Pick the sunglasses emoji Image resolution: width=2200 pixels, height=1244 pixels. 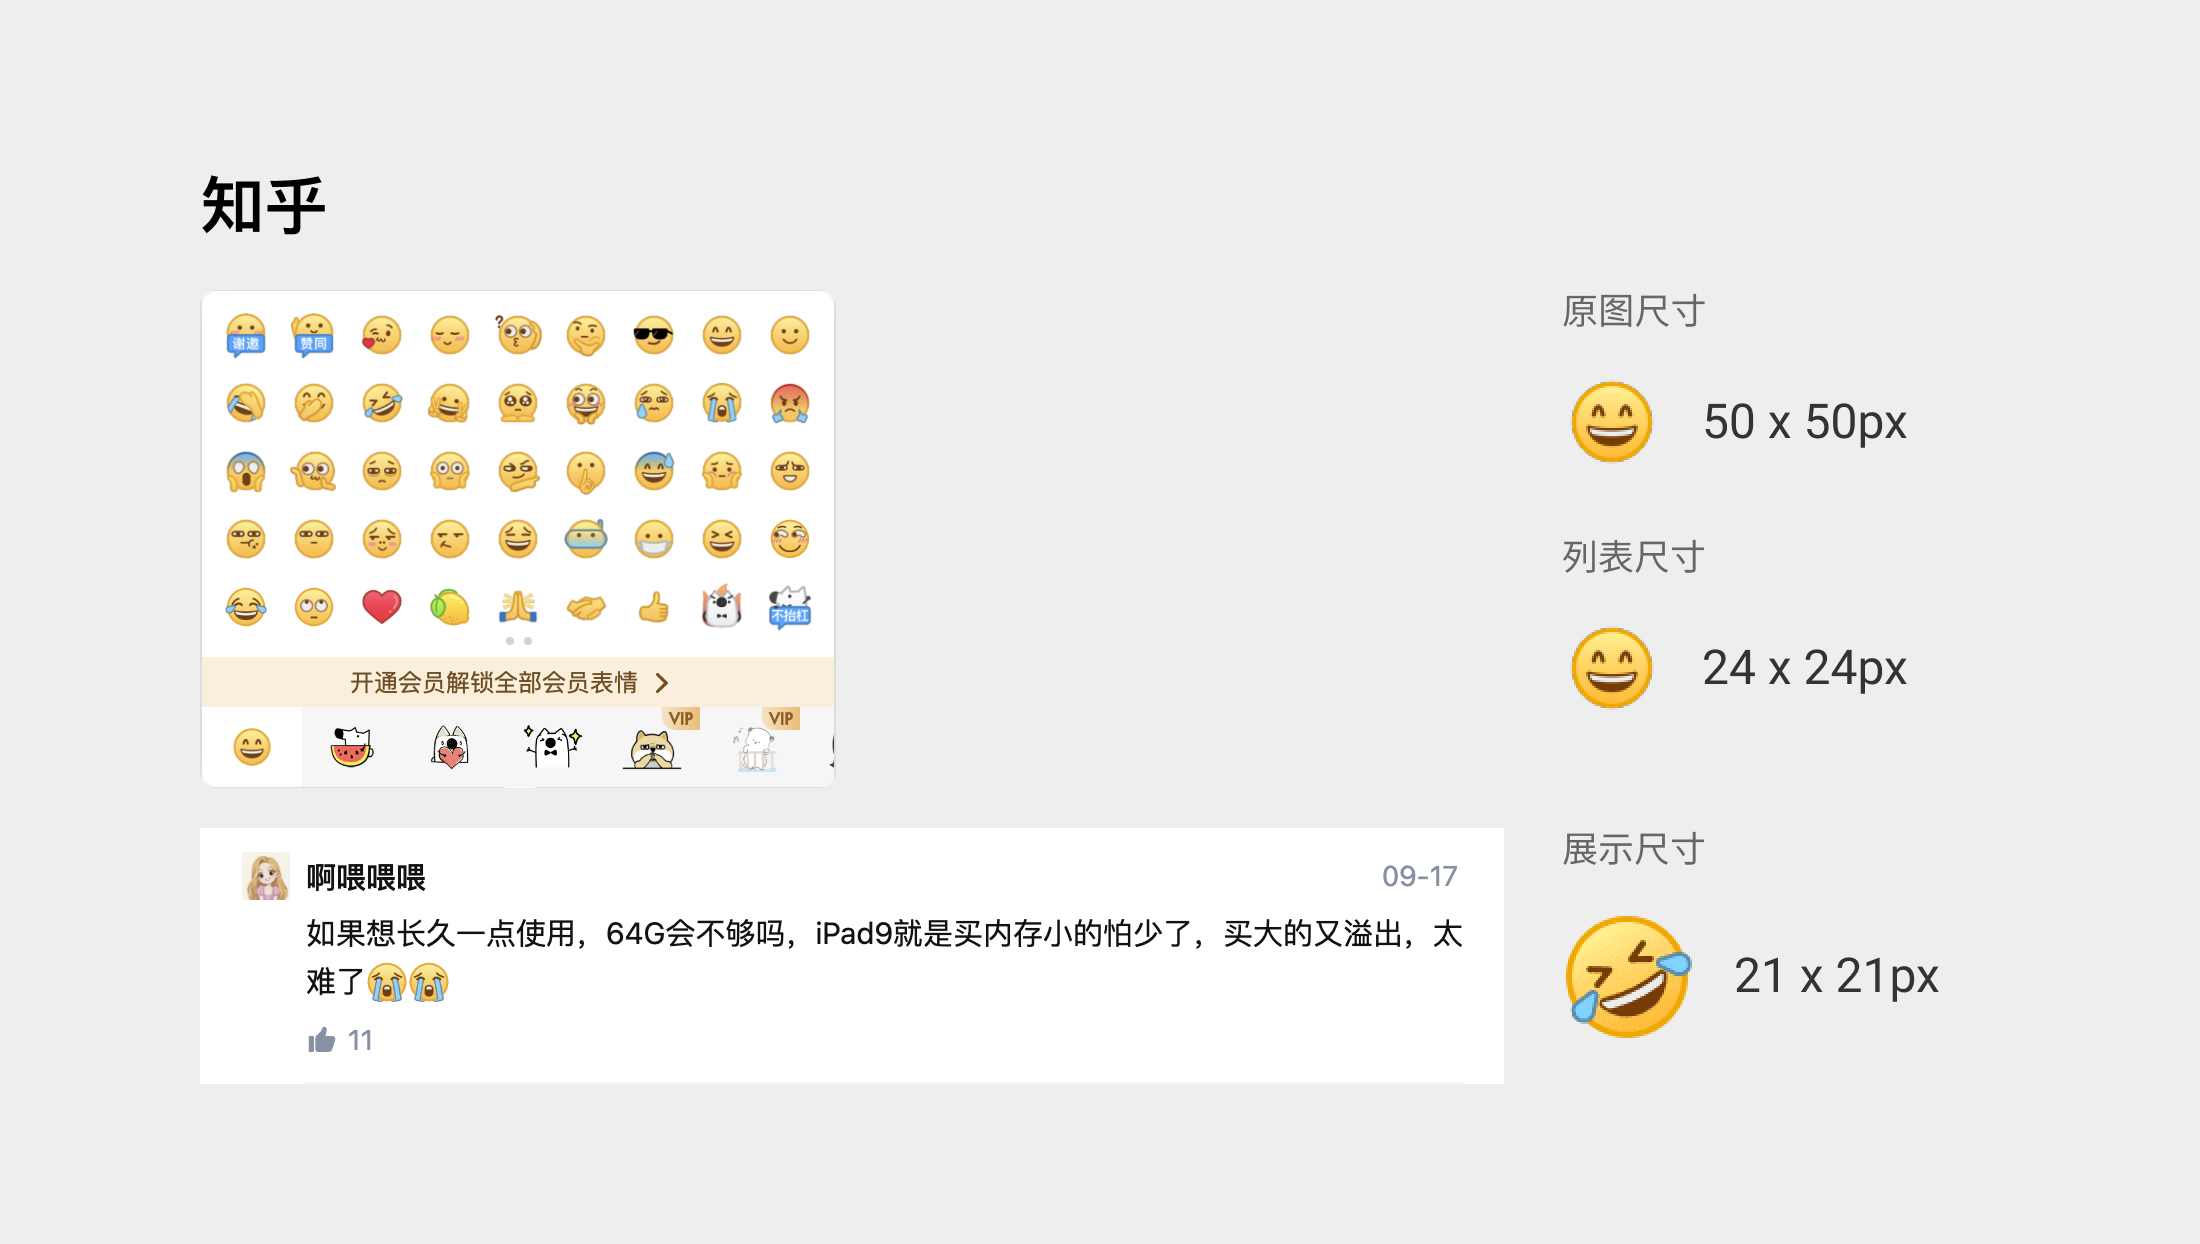(x=653, y=335)
